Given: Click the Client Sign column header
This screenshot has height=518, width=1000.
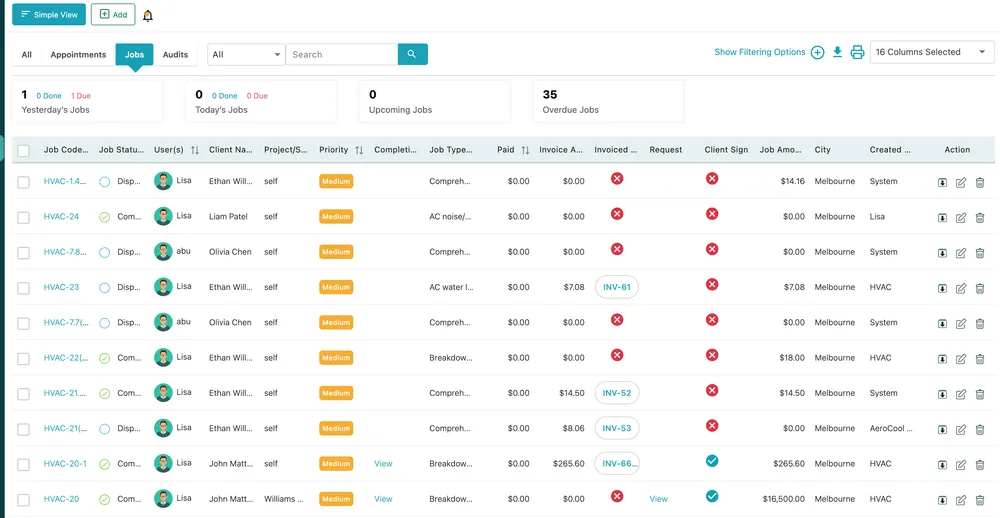Looking at the screenshot, I should (726, 150).
